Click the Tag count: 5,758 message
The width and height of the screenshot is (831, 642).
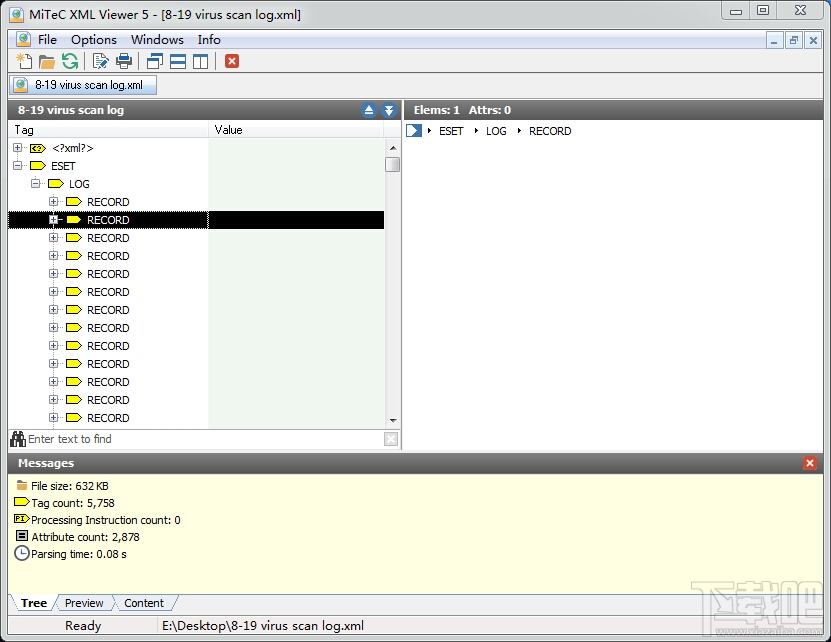(x=73, y=503)
